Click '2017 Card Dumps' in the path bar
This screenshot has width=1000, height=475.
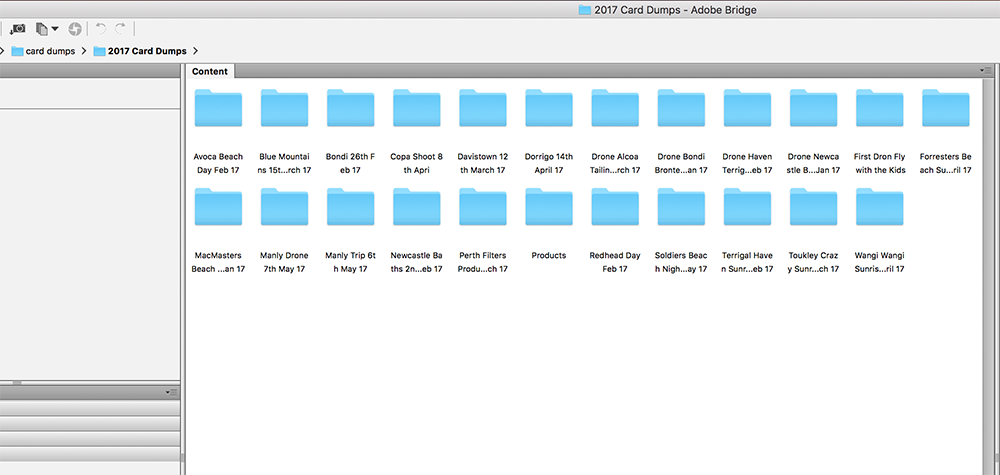point(140,51)
